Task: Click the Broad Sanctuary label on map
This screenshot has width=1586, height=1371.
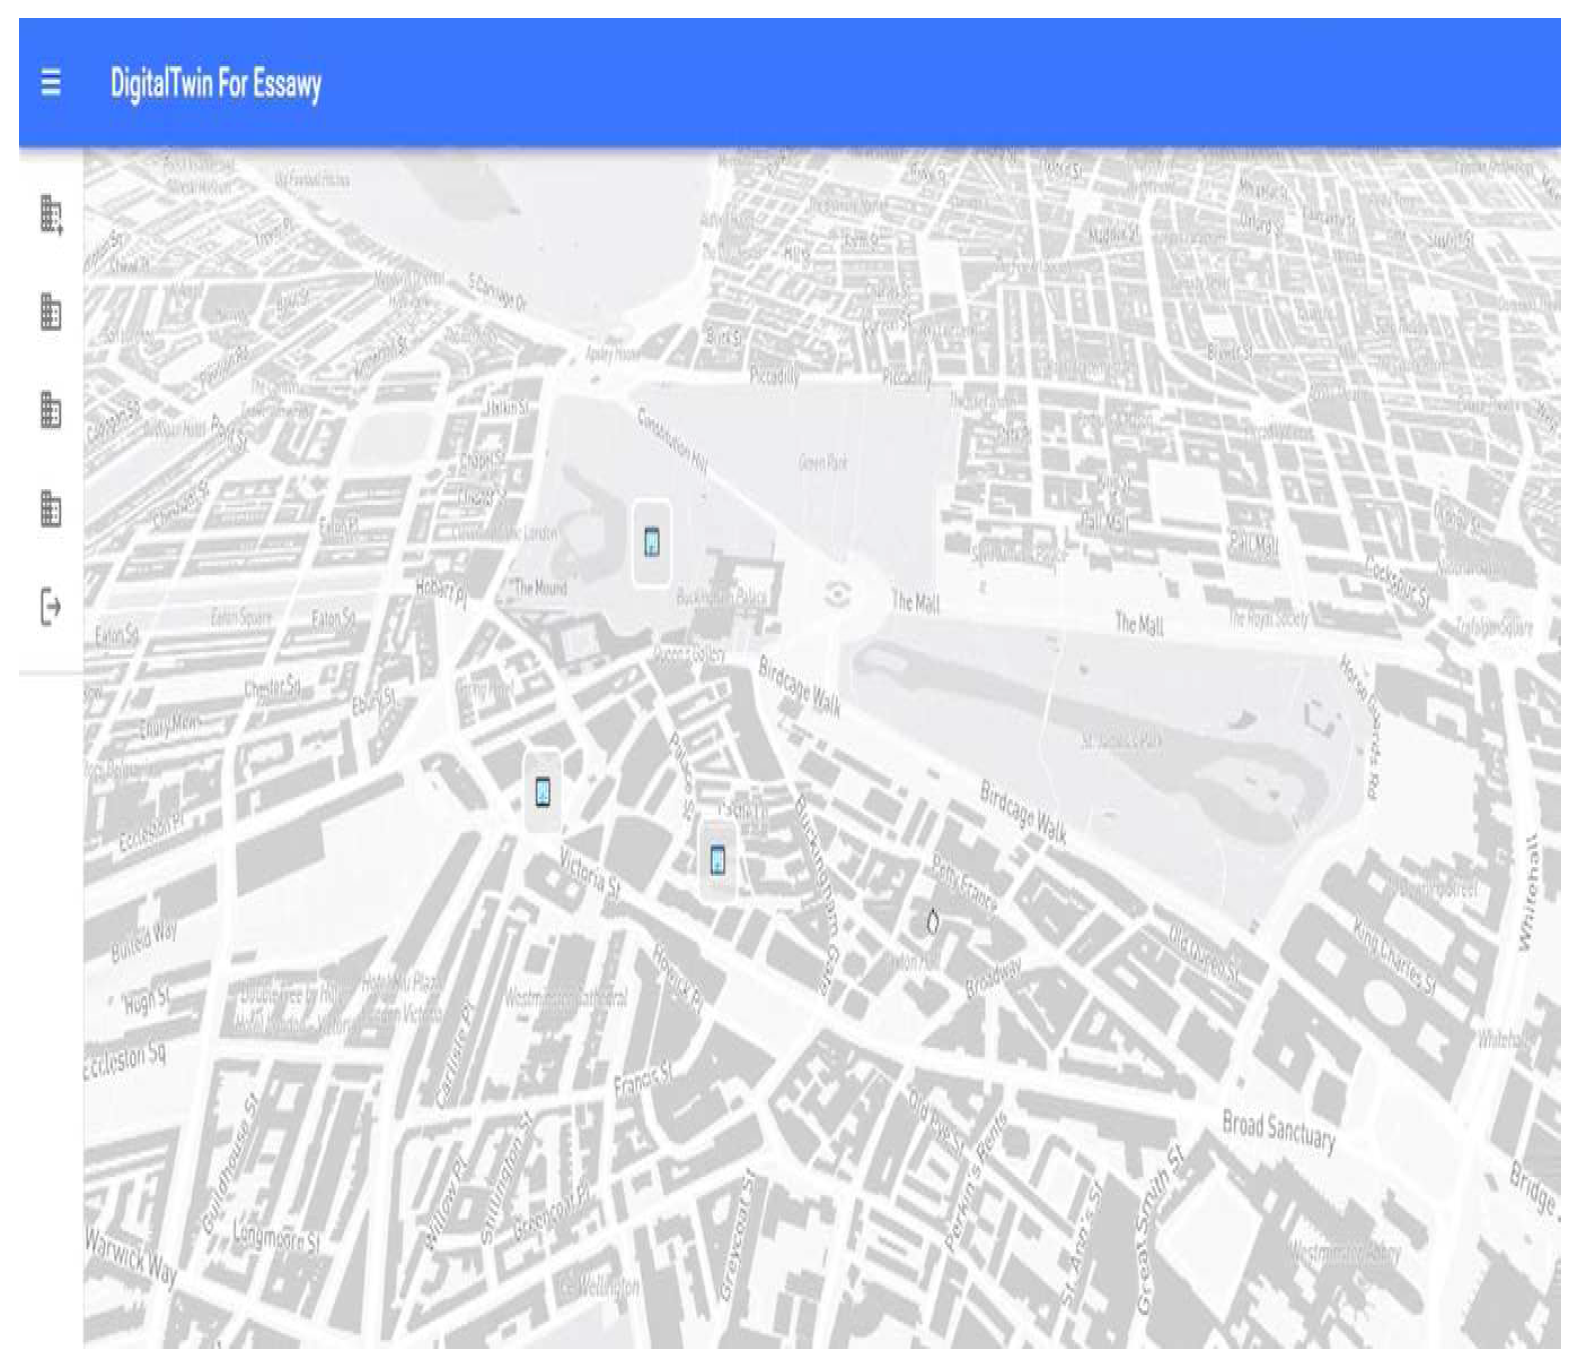Action: [x=1278, y=1130]
